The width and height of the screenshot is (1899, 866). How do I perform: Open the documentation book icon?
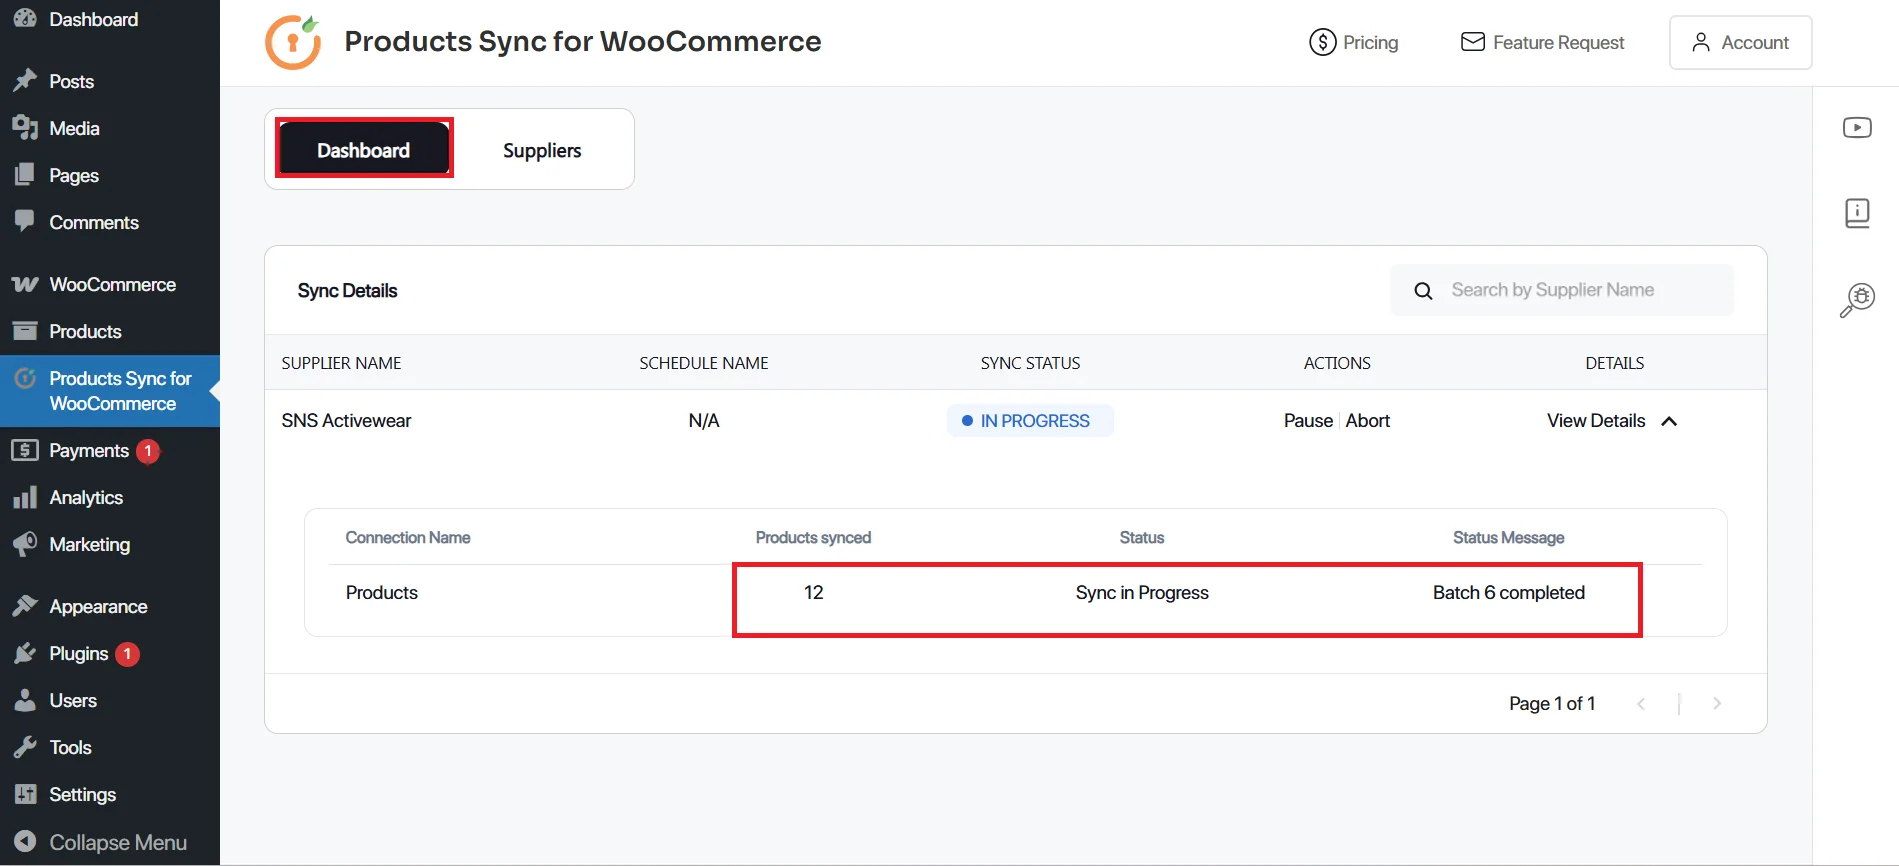[x=1857, y=213]
